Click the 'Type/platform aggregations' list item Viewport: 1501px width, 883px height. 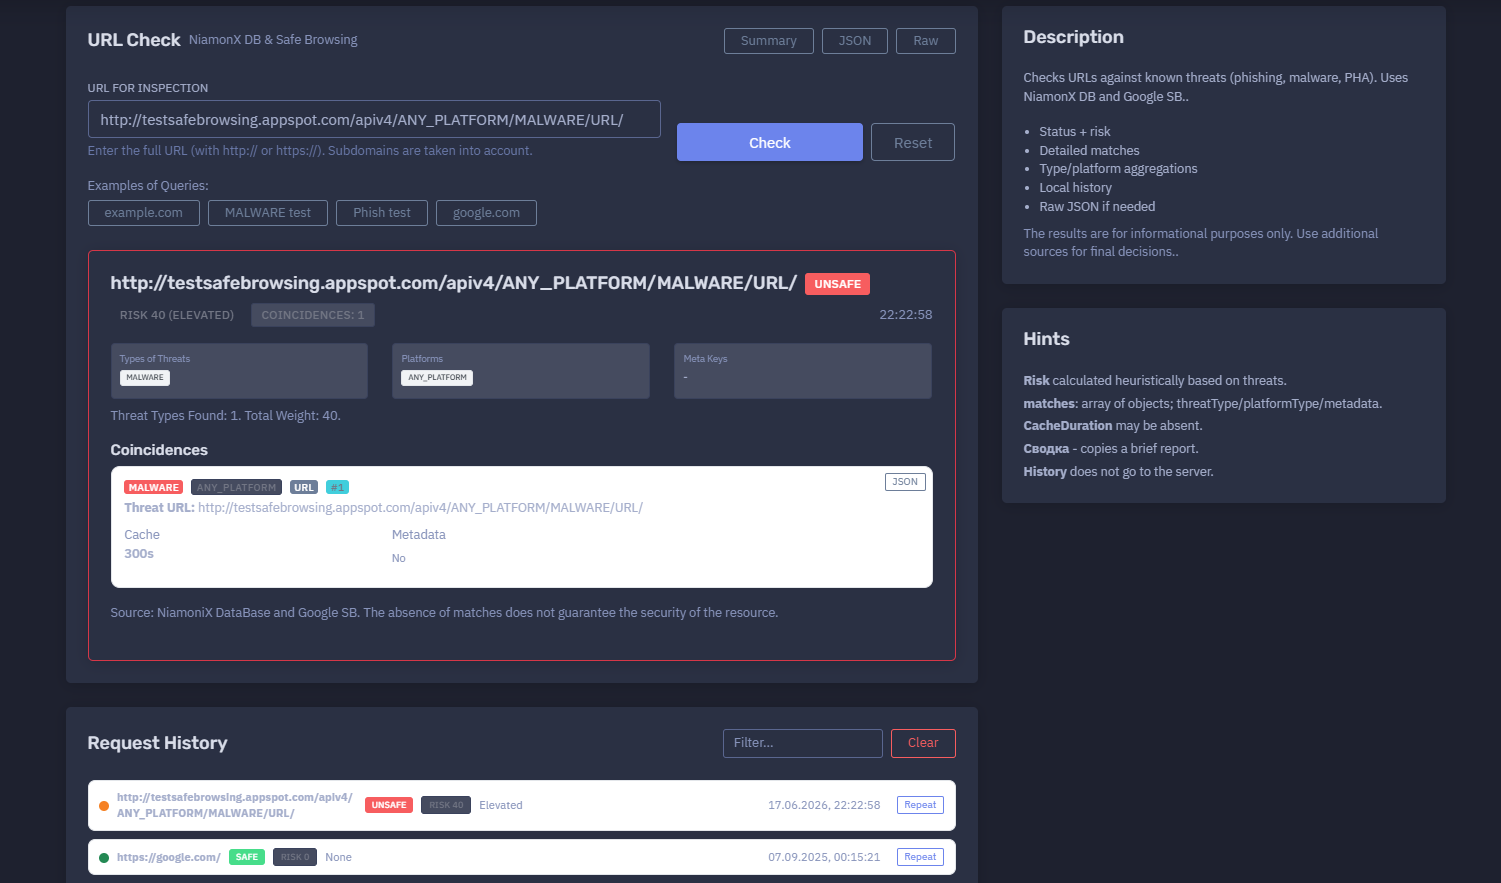click(x=1118, y=169)
